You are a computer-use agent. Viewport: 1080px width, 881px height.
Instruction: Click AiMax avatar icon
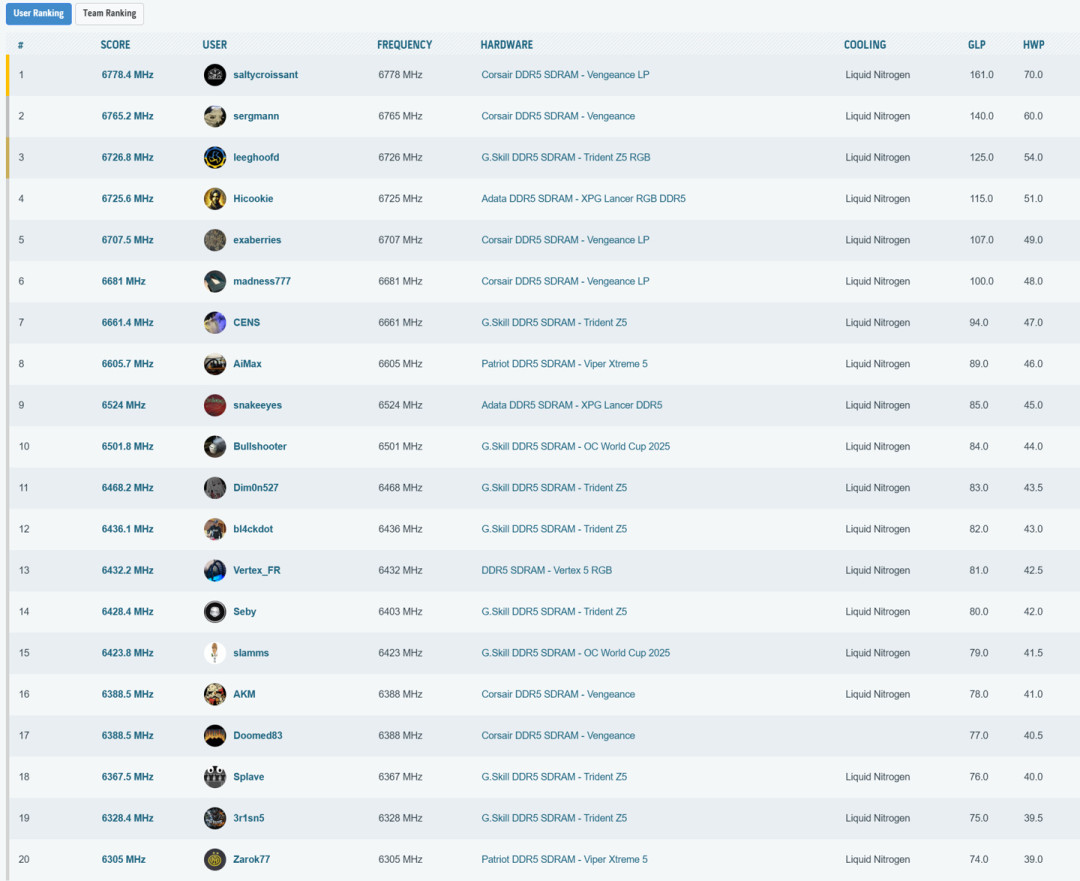pyautogui.click(x=215, y=364)
